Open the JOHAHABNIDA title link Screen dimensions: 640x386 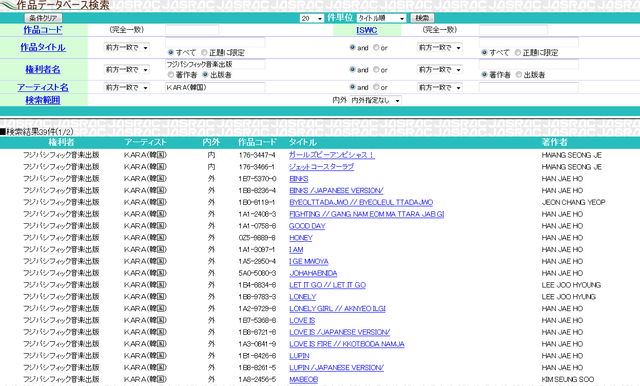tap(313, 273)
